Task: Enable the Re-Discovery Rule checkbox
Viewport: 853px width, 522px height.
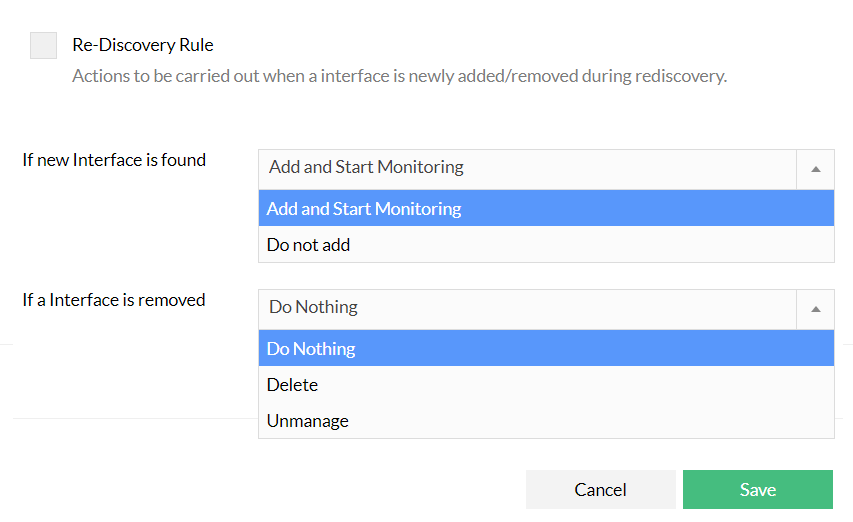Action: (x=43, y=45)
